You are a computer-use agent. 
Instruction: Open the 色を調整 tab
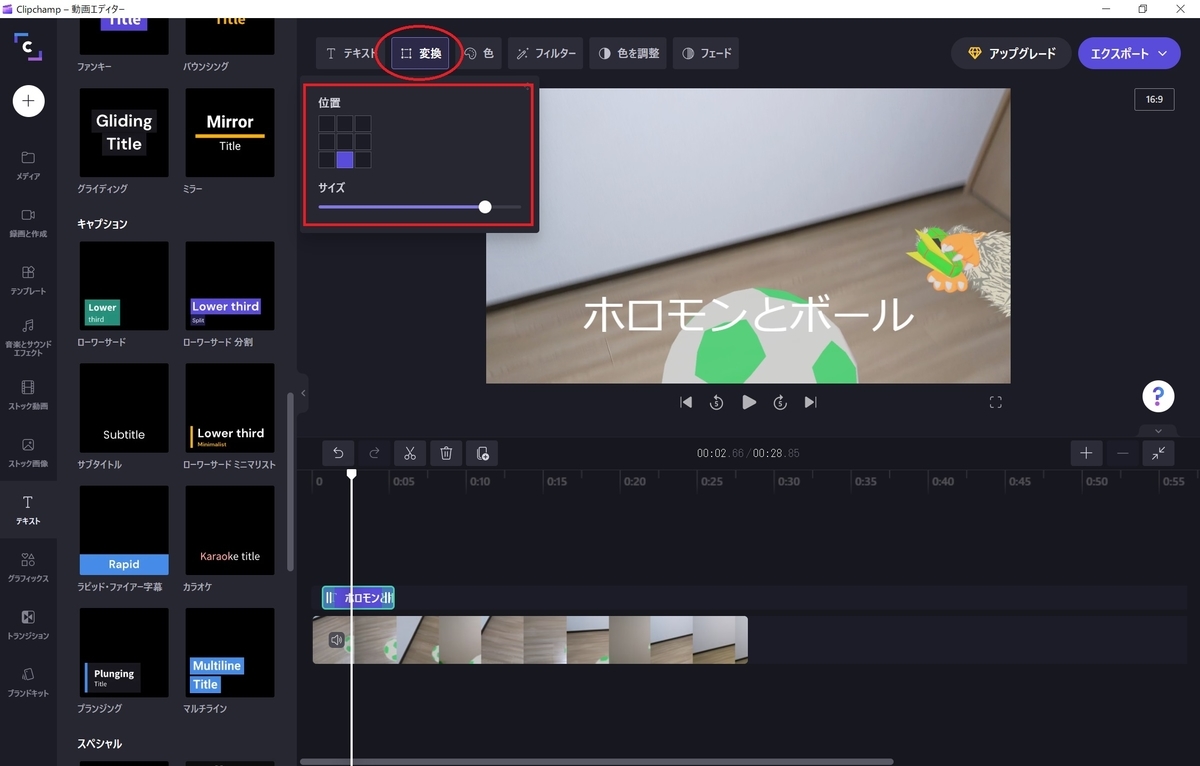[628, 53]
